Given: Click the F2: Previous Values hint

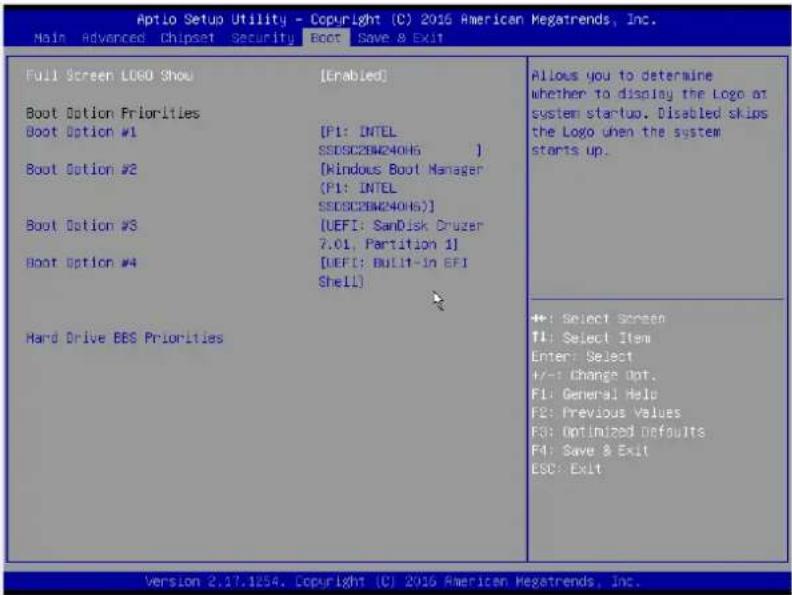Looking at the screenshot, I should click(x=606, y=413).
